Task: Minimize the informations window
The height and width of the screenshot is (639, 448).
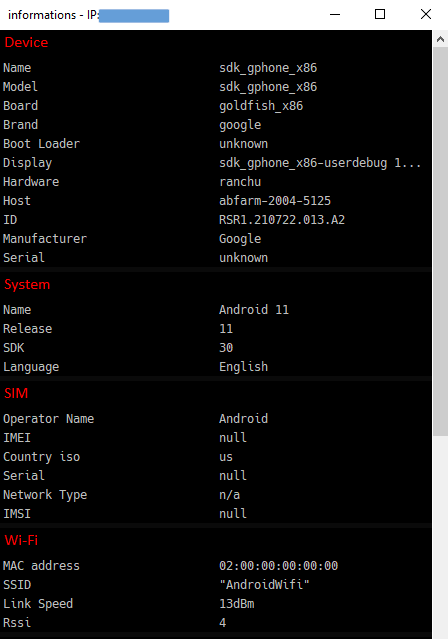Action: click(335, 15)
